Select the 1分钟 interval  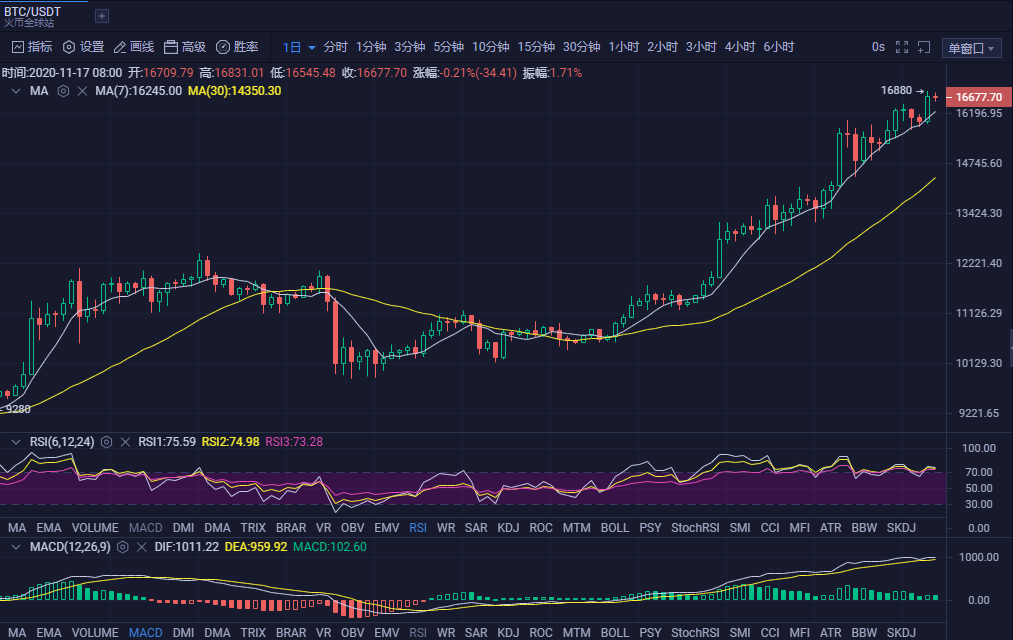coord(371,46)
